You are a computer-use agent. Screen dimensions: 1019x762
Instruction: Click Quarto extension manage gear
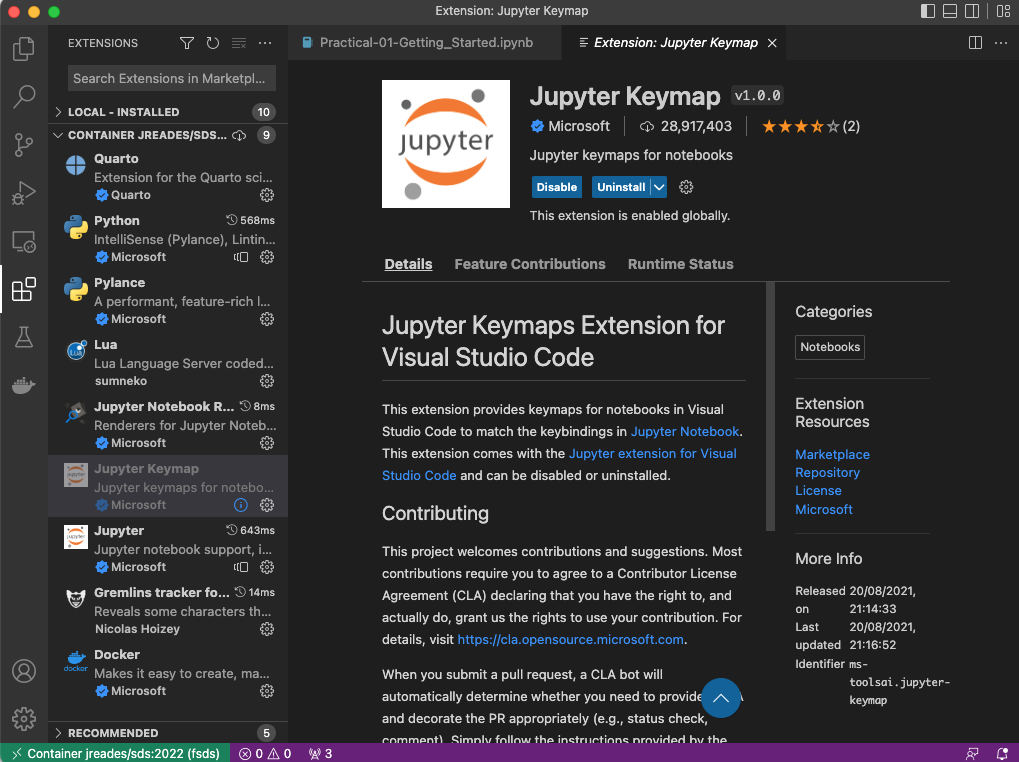click(266, 195)
